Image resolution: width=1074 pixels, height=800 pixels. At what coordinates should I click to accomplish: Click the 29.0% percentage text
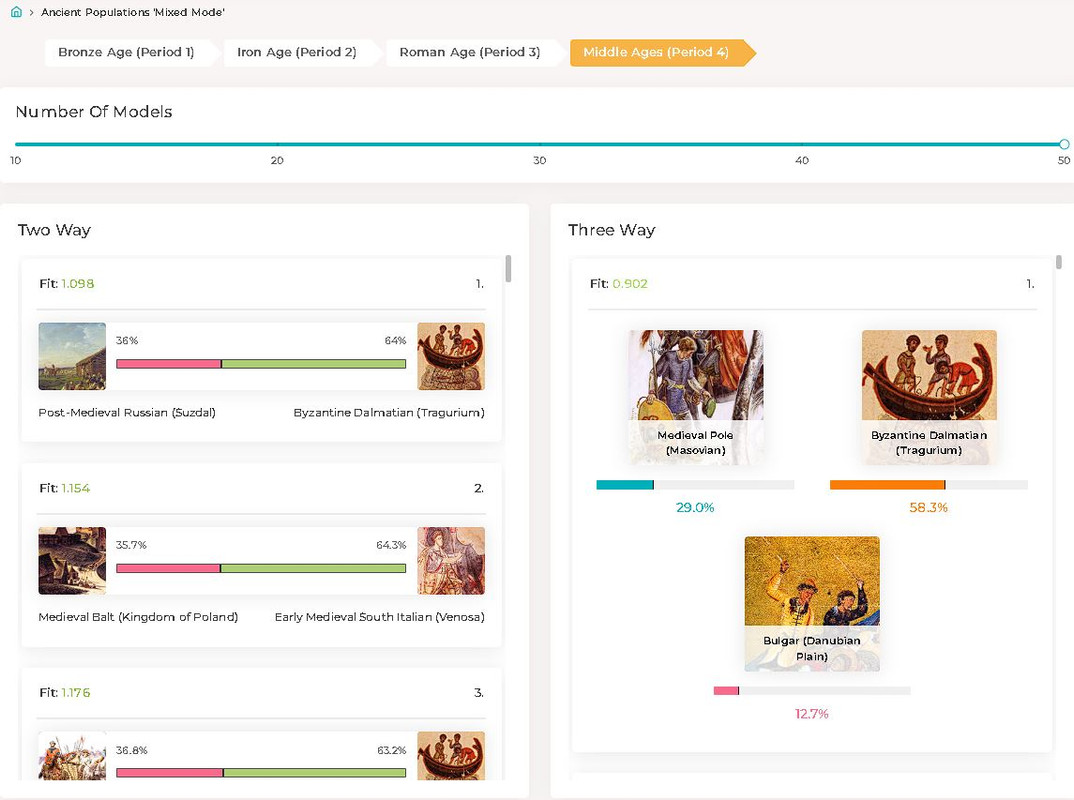pyautogui.click(x=695, y=508)
